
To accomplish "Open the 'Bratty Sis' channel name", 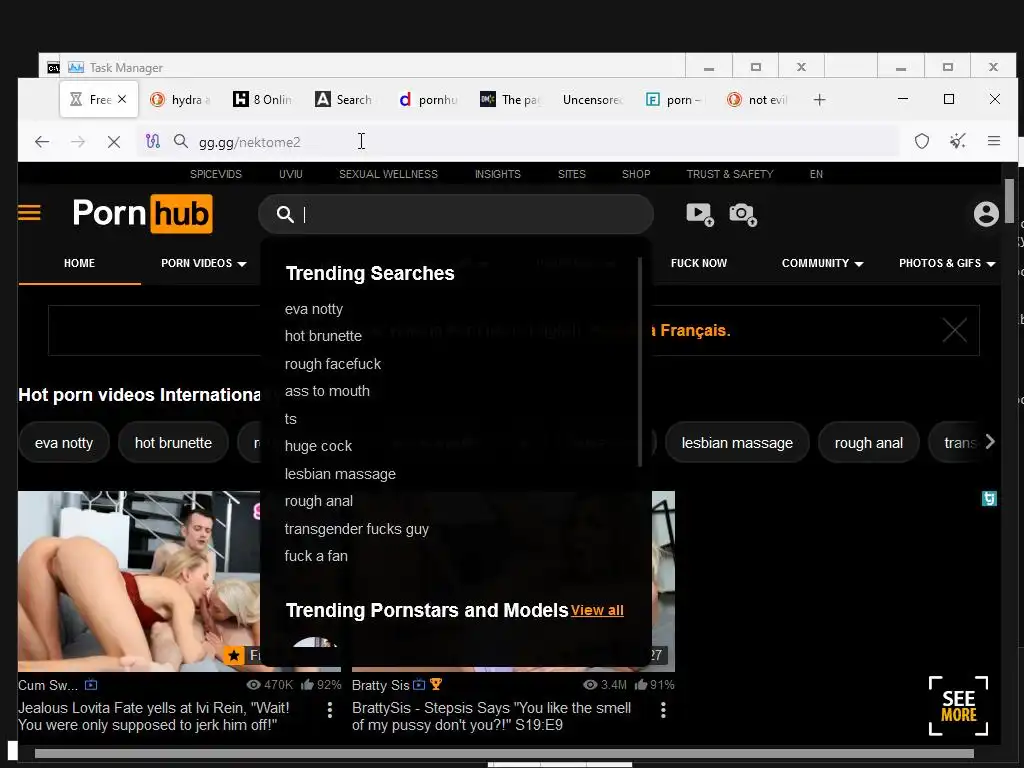I will (380, 685).
